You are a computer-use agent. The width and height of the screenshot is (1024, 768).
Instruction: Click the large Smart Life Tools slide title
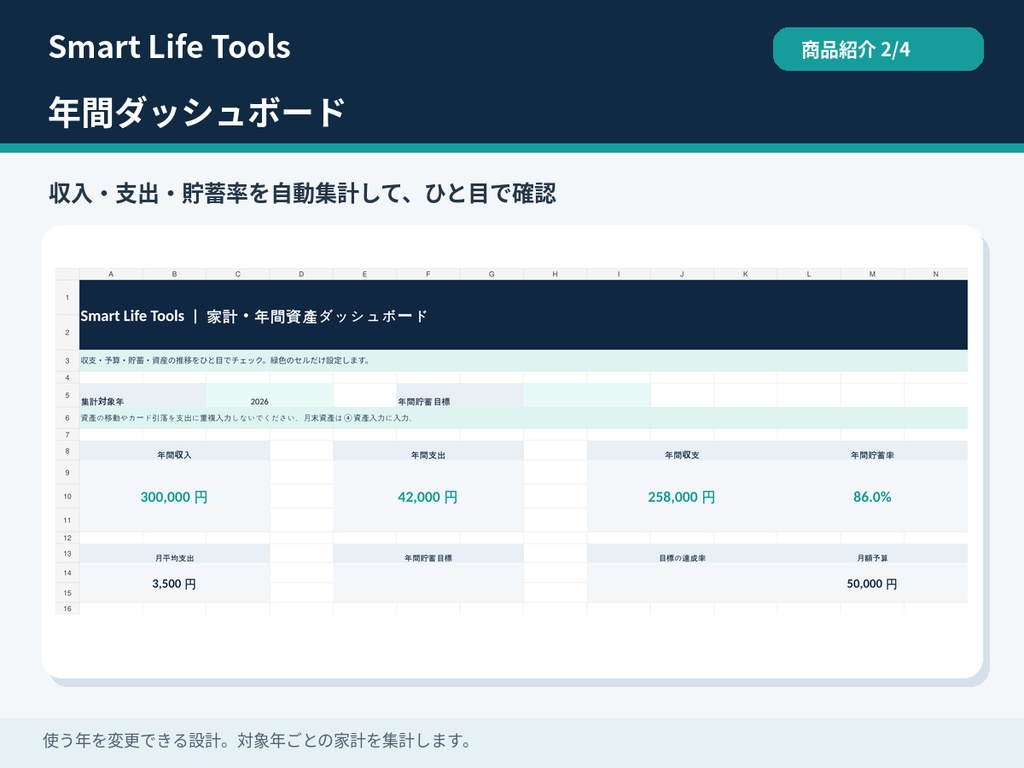[169, 47]
